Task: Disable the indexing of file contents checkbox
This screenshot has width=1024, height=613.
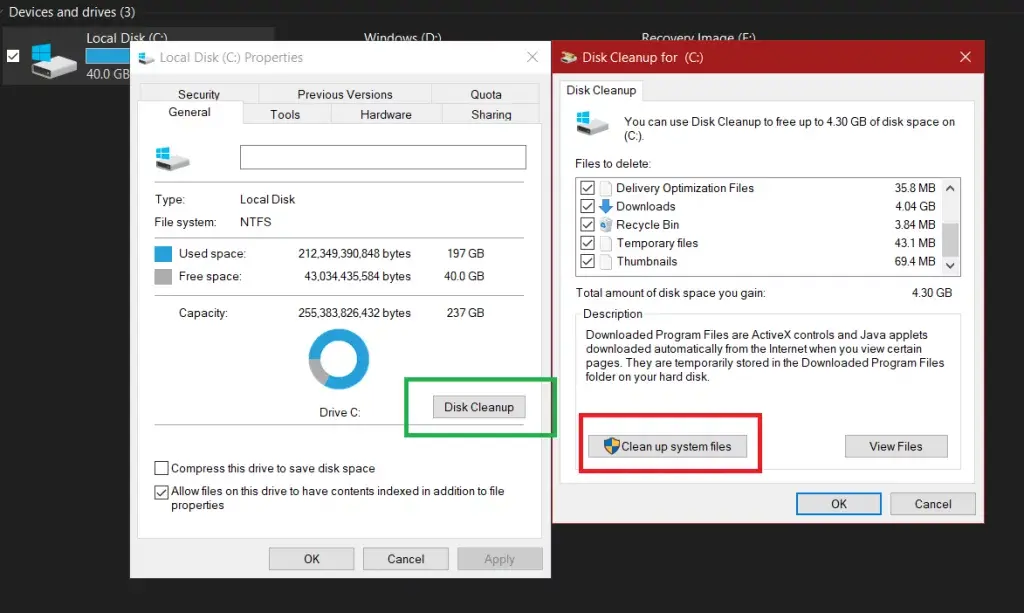Action: 161,492
